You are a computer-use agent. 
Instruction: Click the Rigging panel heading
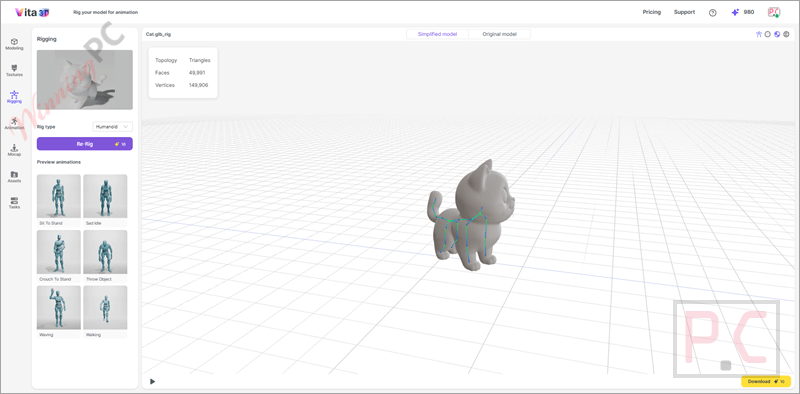[x=46, y=39]
